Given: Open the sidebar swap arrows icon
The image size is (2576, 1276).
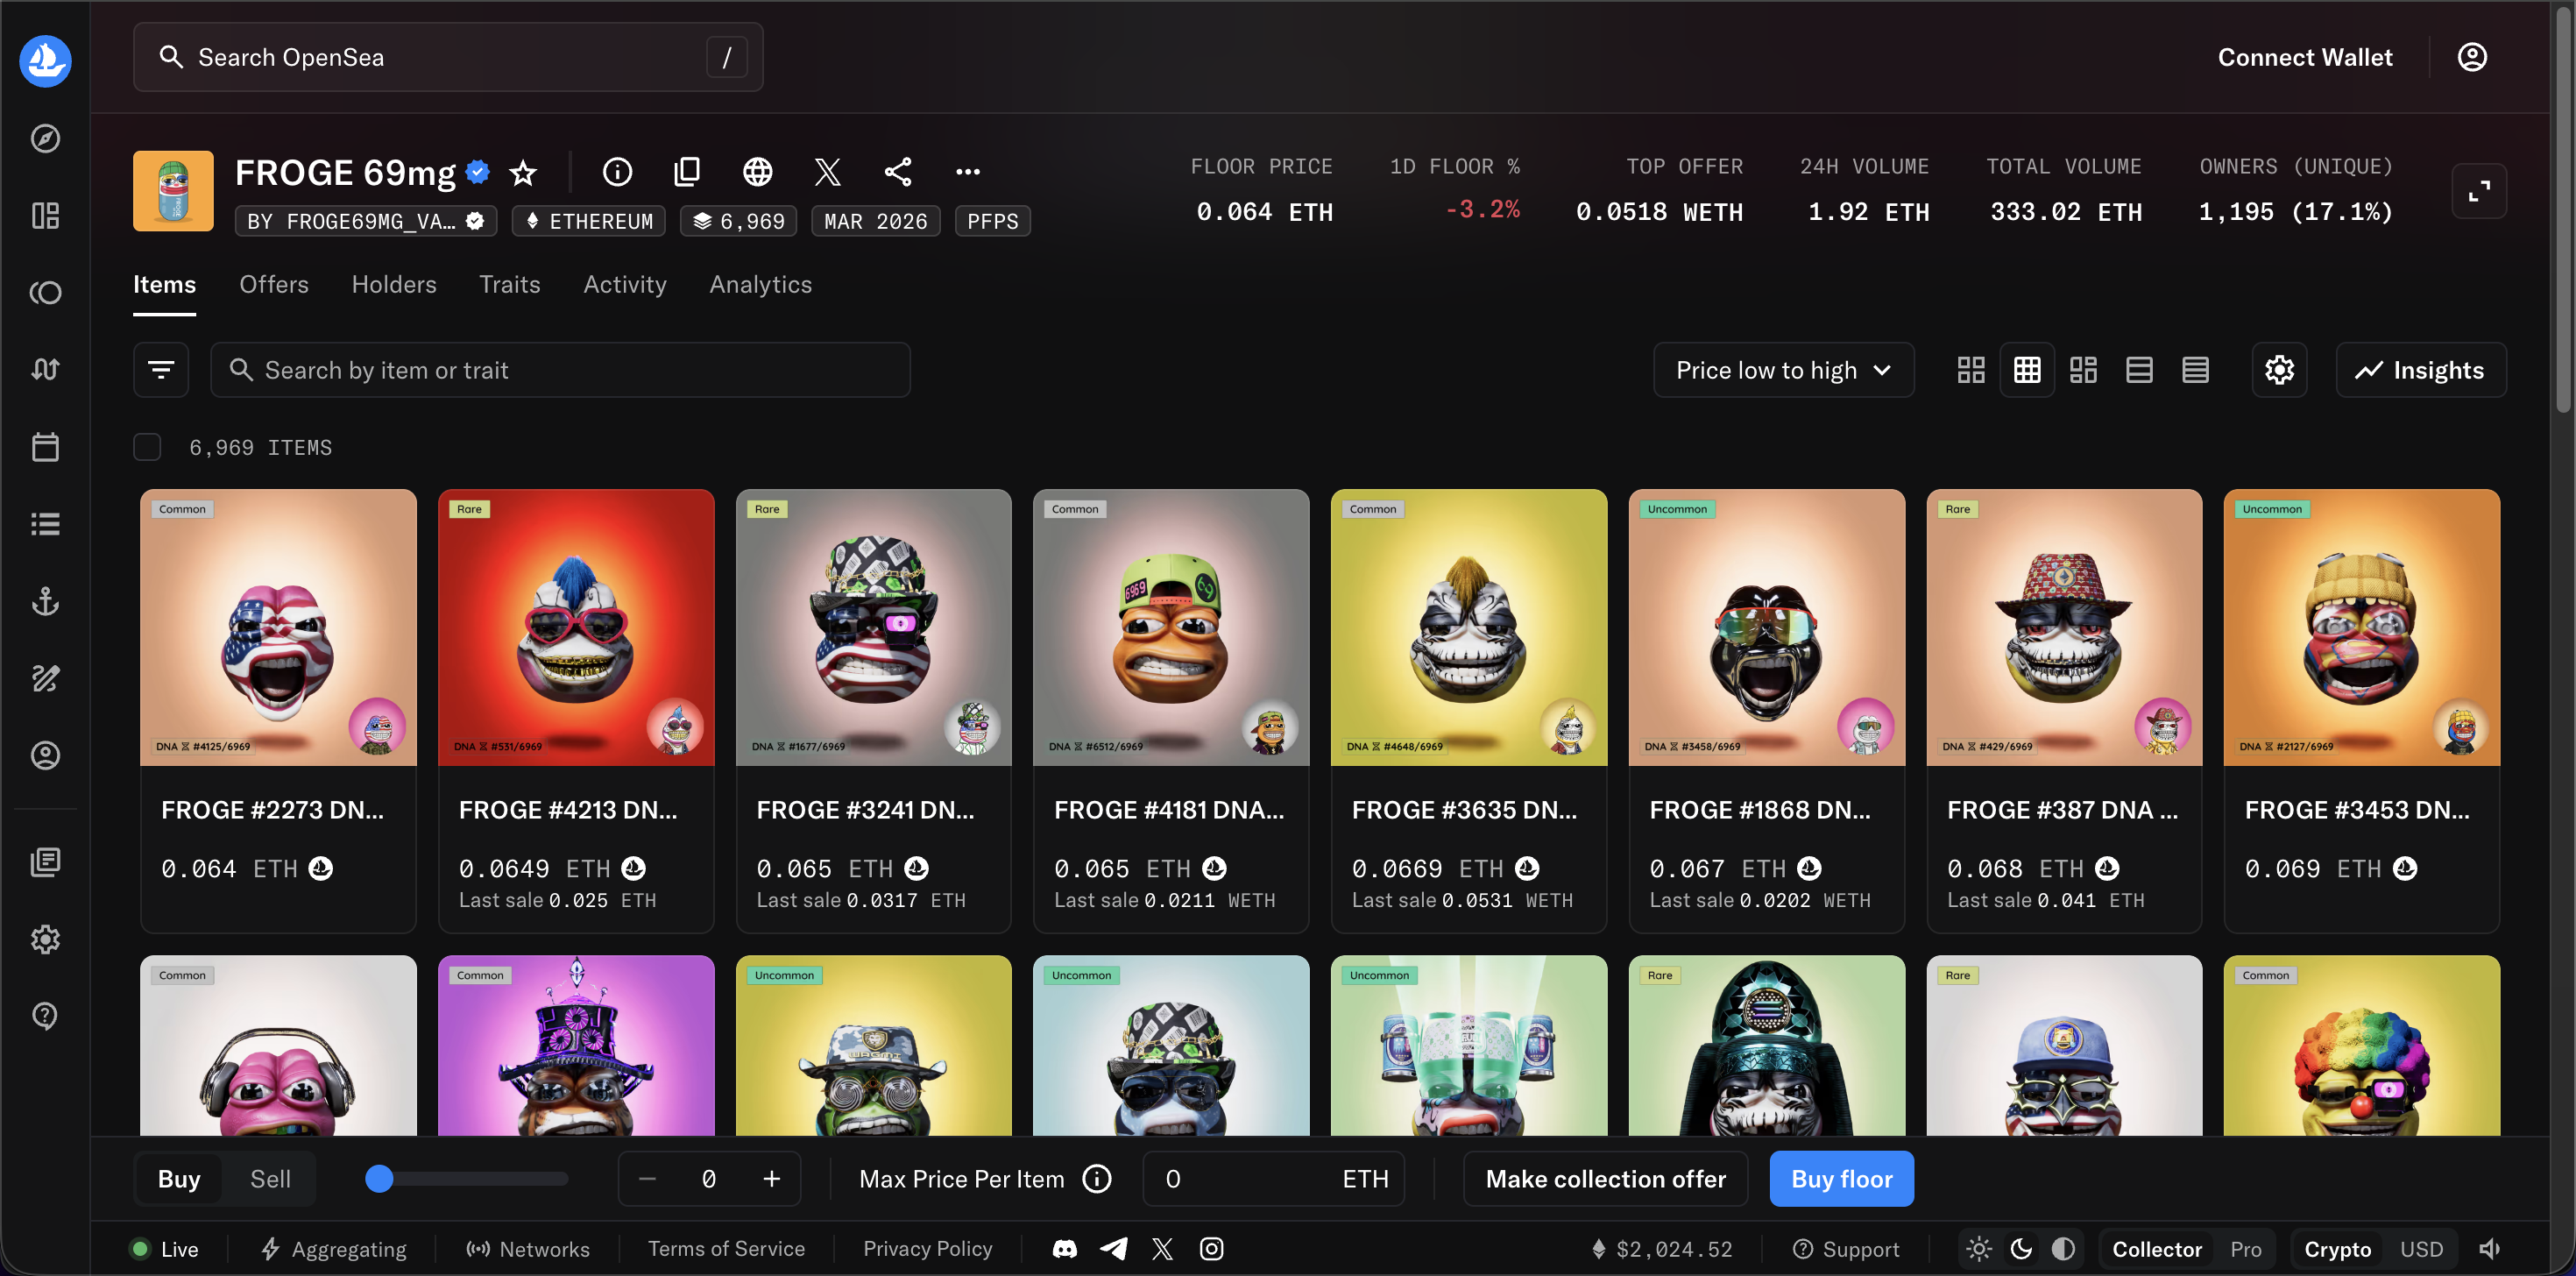Looking at the screenshot, I should pos(45,370).
